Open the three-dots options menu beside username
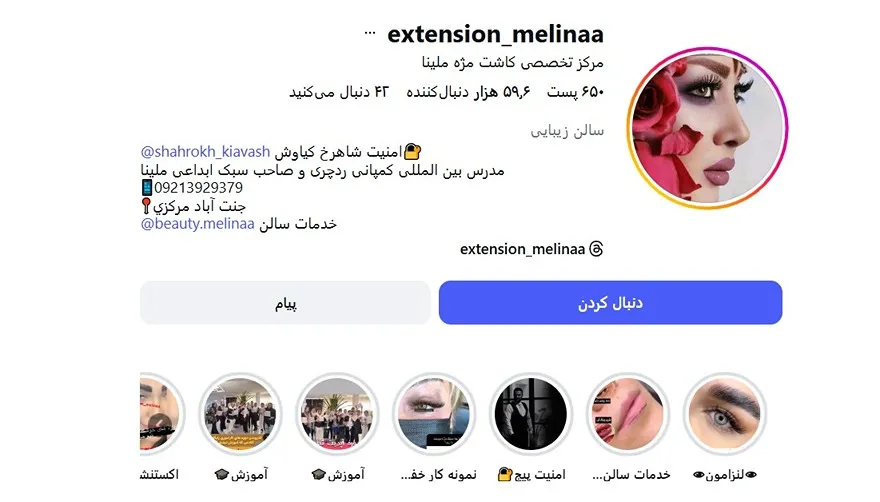 (x=370, y=33)
